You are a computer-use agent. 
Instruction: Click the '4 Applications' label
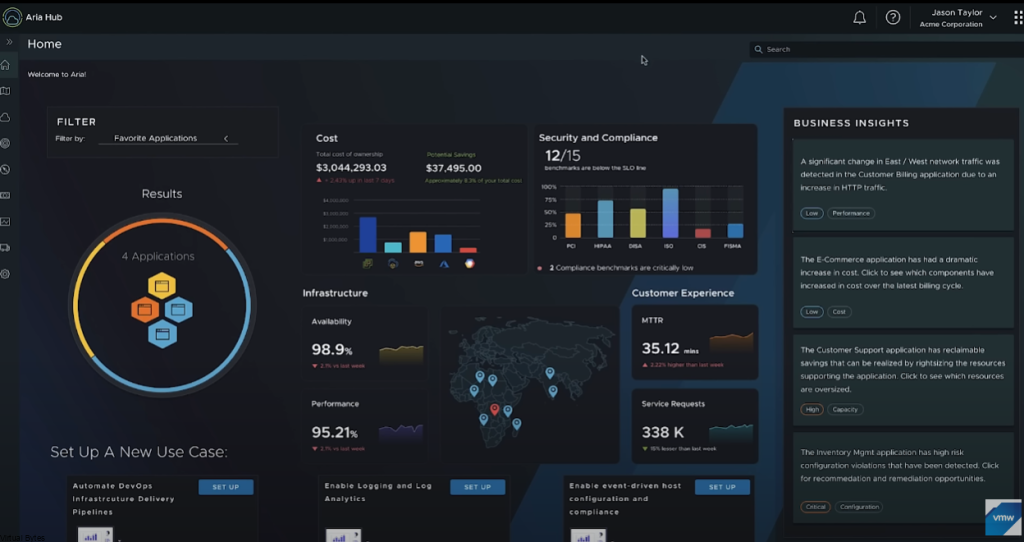tap(158, 257)
